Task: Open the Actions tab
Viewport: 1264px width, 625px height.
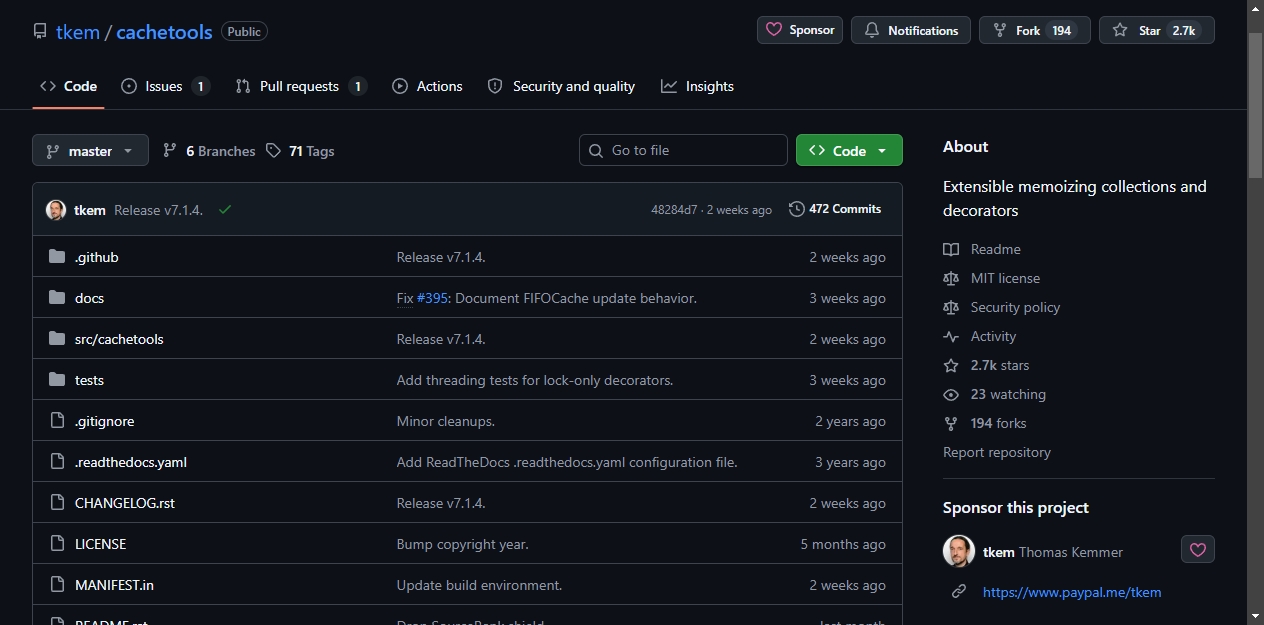Action: [x=427, y=86]
